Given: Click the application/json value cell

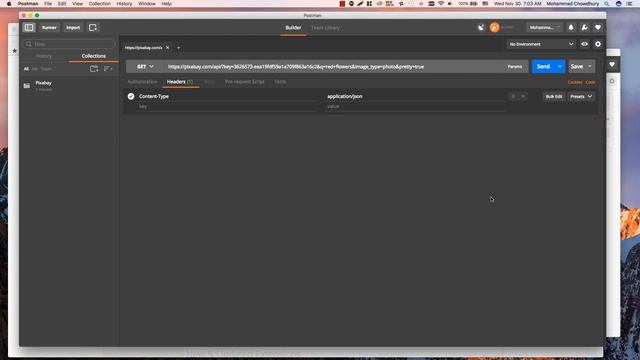Looking at the screenshot, I should point(416,96).
